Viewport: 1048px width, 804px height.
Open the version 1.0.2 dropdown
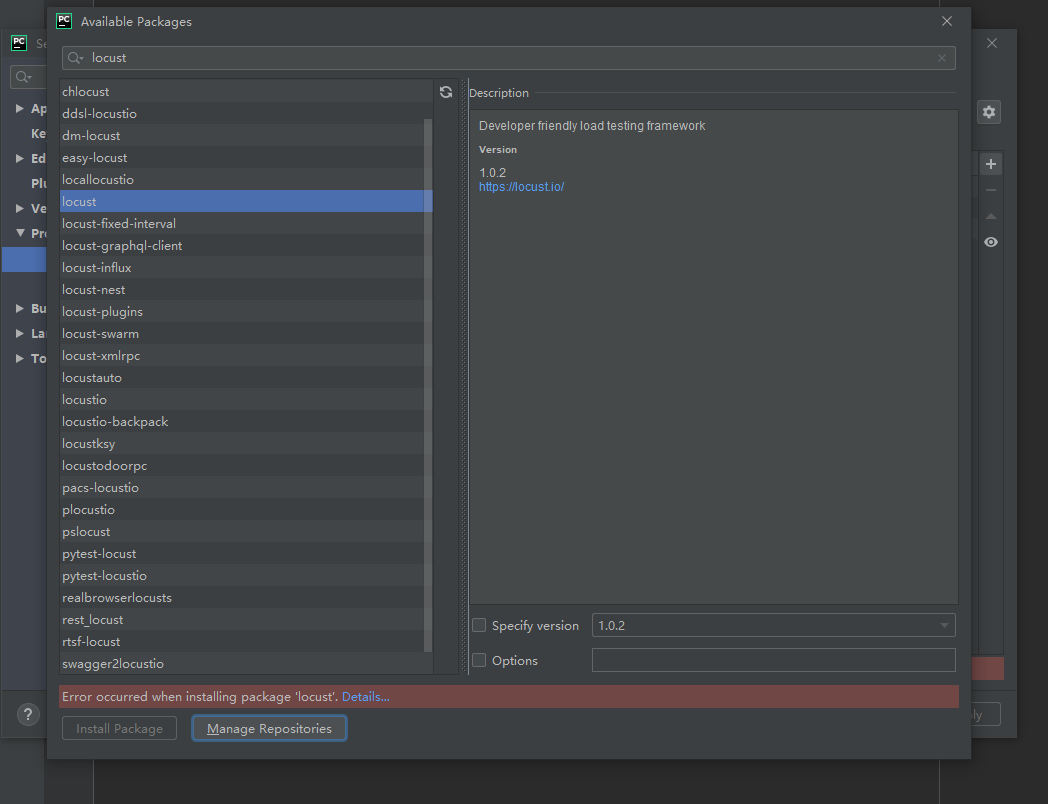[773, 626]
